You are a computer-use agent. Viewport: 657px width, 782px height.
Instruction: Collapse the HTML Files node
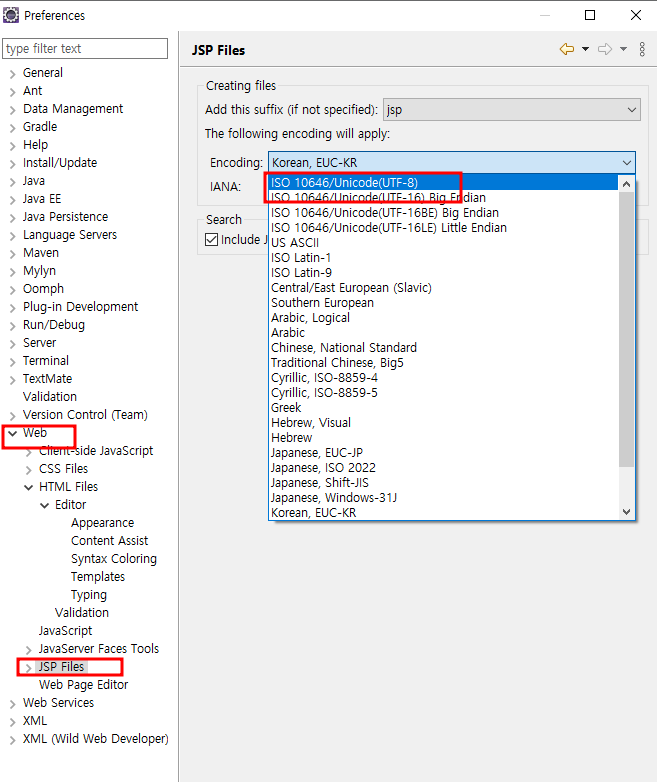tap(28, 487)
